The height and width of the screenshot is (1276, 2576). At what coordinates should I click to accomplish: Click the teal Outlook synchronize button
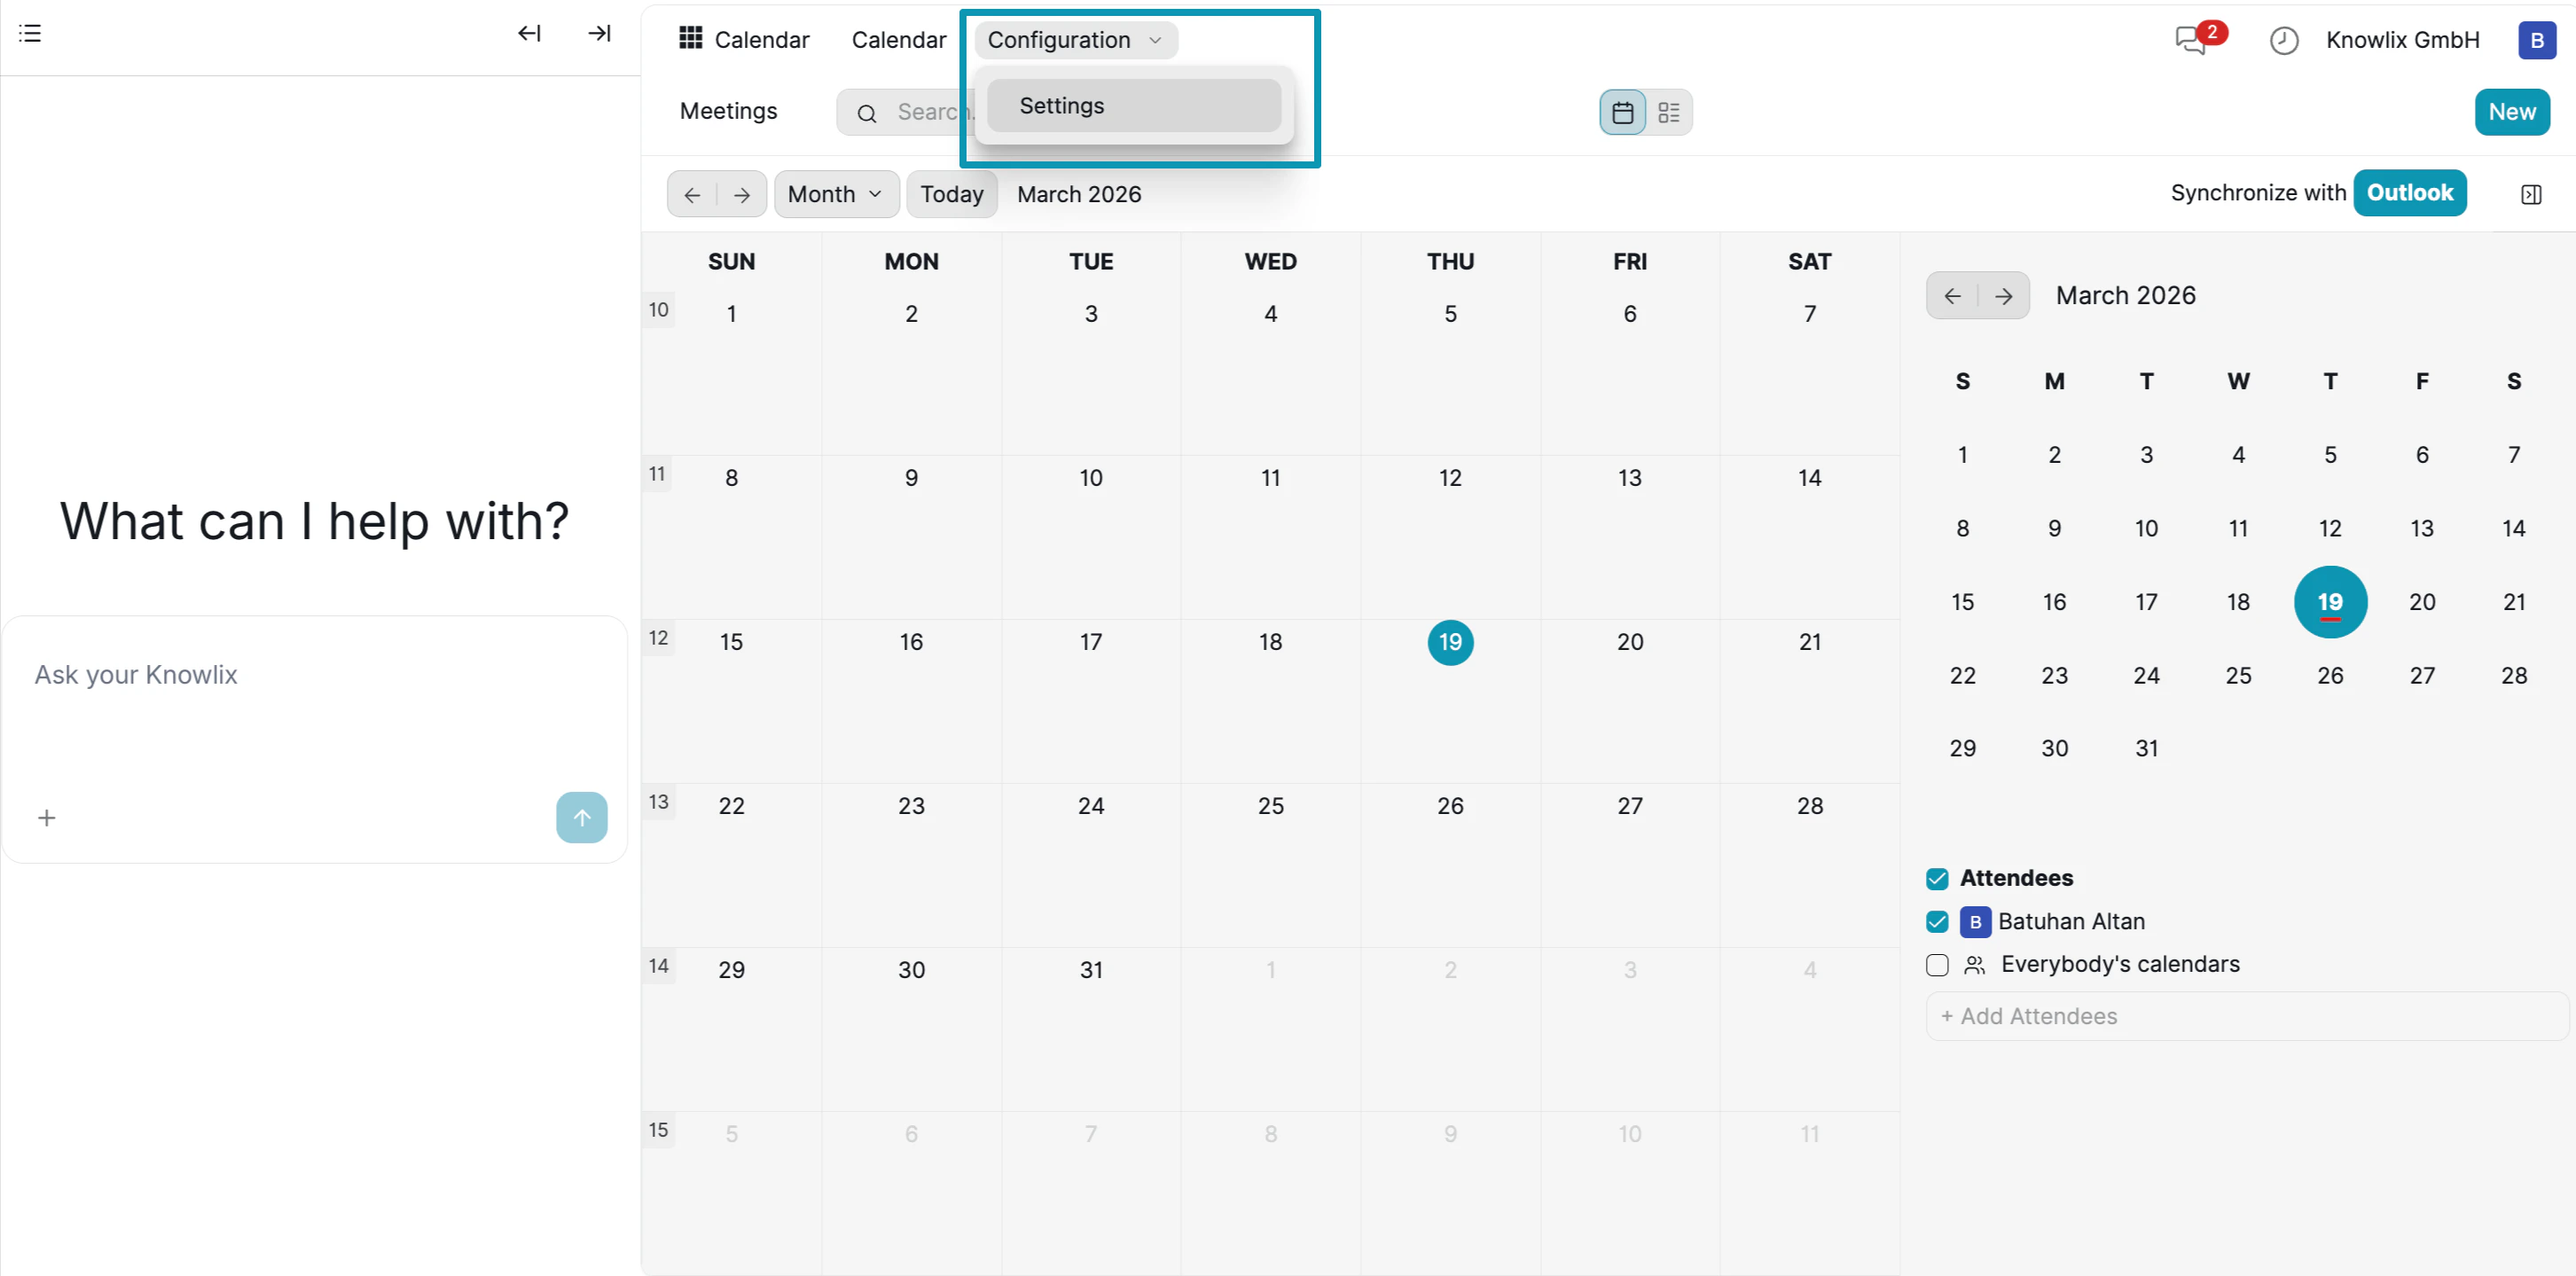tap(2410, 192)
